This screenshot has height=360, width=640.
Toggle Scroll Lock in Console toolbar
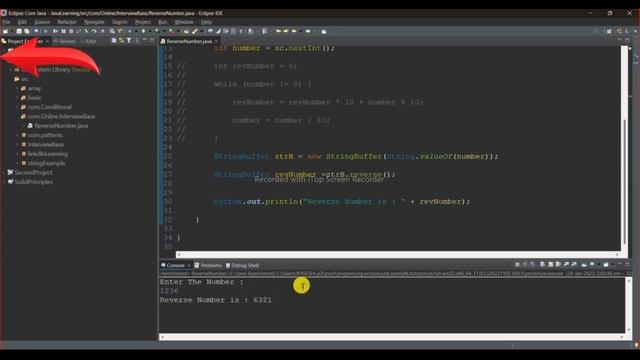point(551,264)
